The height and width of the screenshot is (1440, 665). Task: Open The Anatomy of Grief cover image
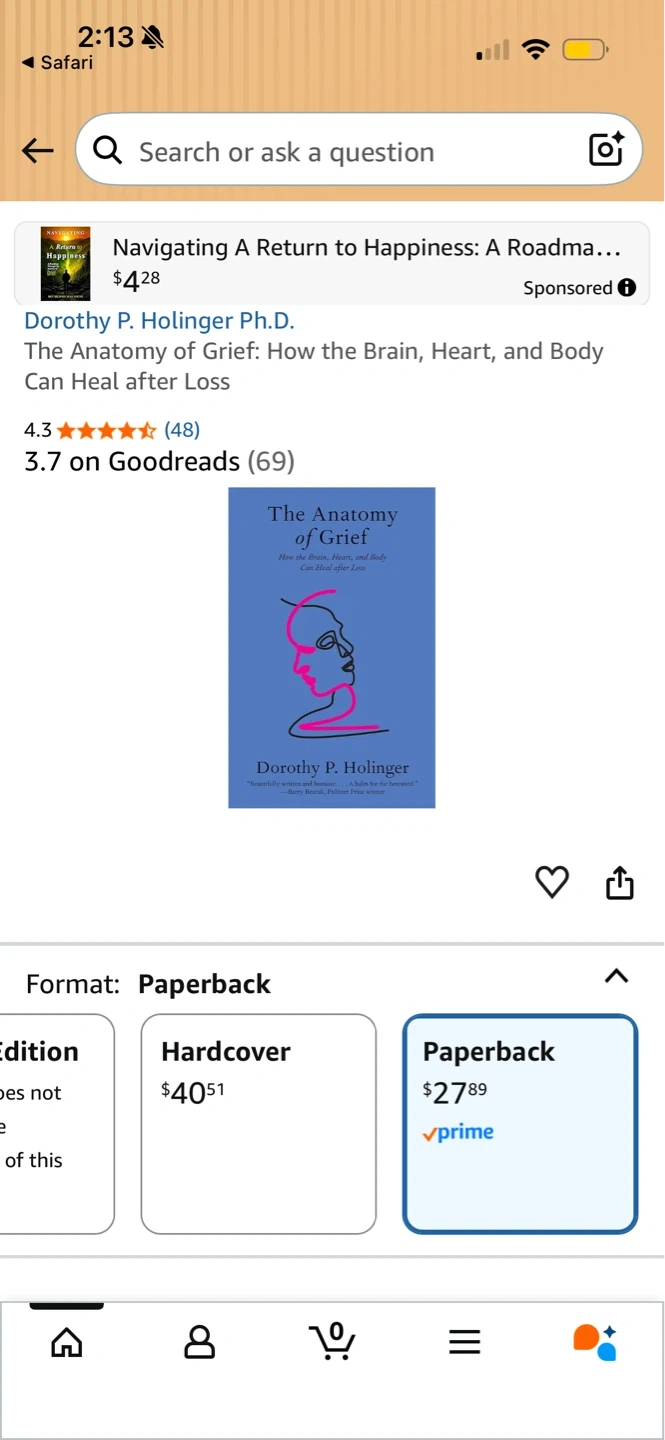click(x=332, y=647)
